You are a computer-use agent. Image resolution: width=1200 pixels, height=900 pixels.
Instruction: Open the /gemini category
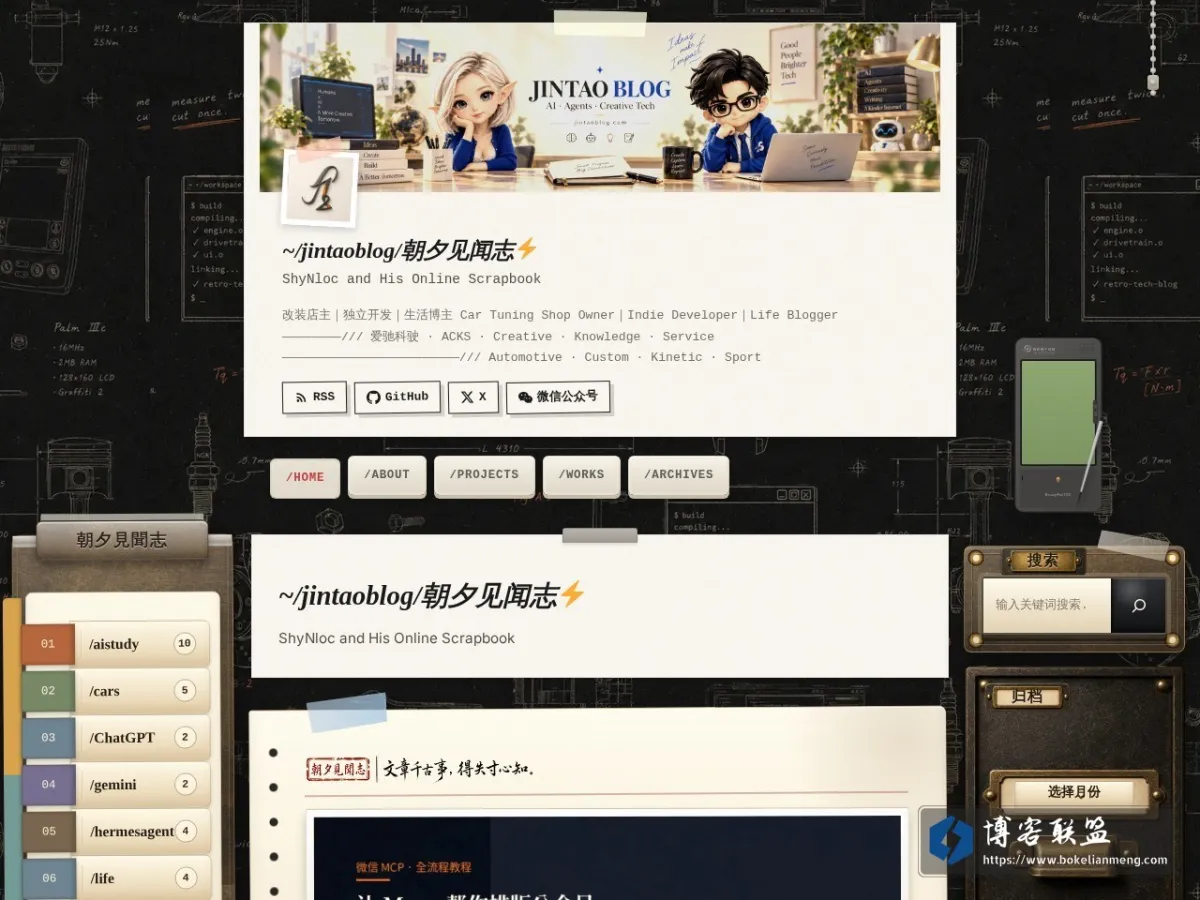point(116,785)
